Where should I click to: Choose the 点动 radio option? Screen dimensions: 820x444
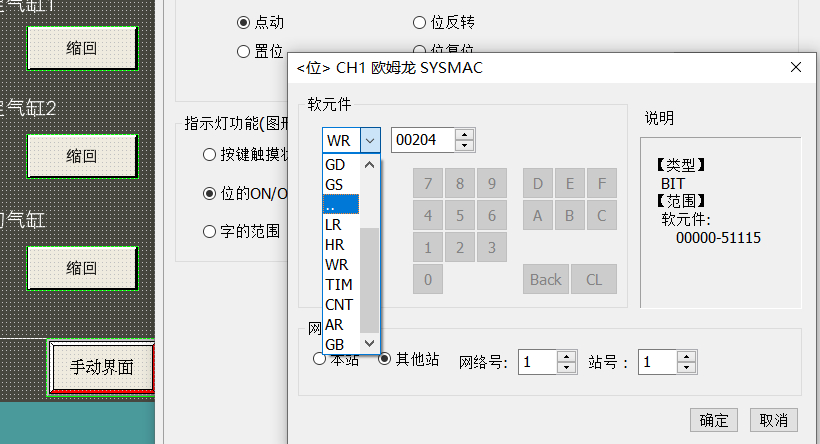[243, 21]
